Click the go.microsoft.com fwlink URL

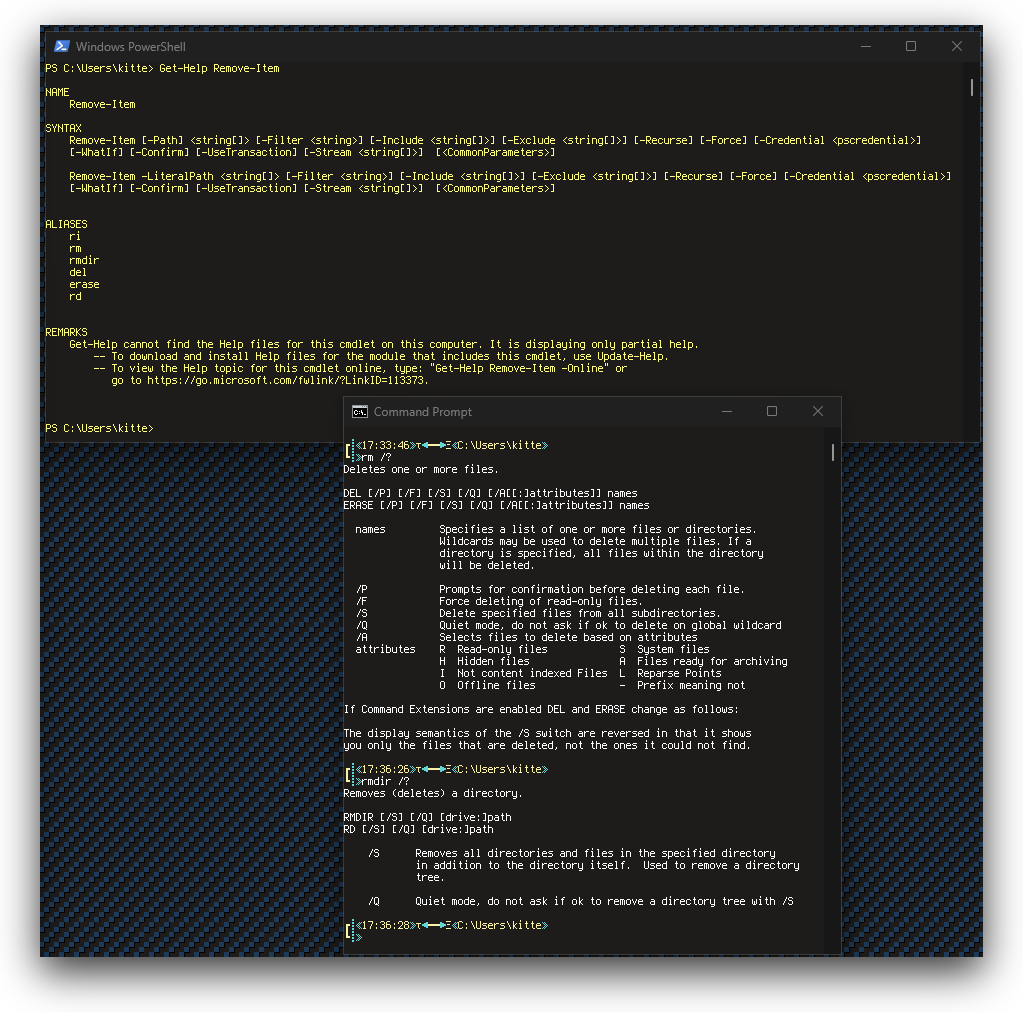click(x=287, y=380)
